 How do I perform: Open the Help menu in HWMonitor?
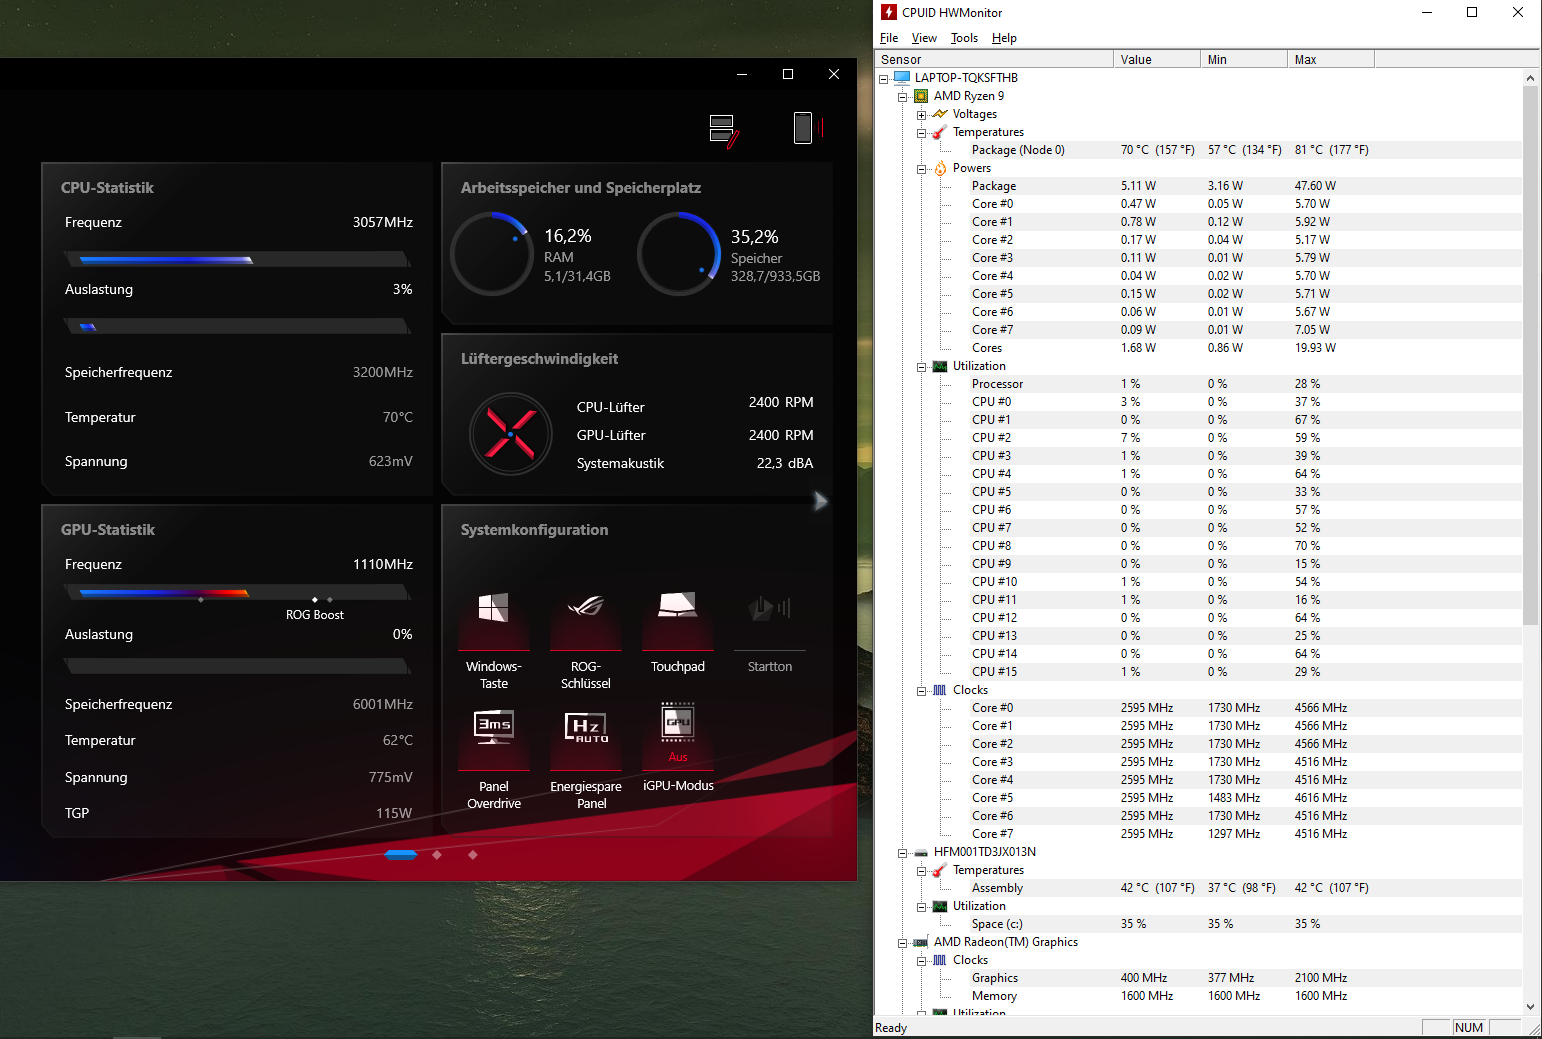(x=1004, y=38)
